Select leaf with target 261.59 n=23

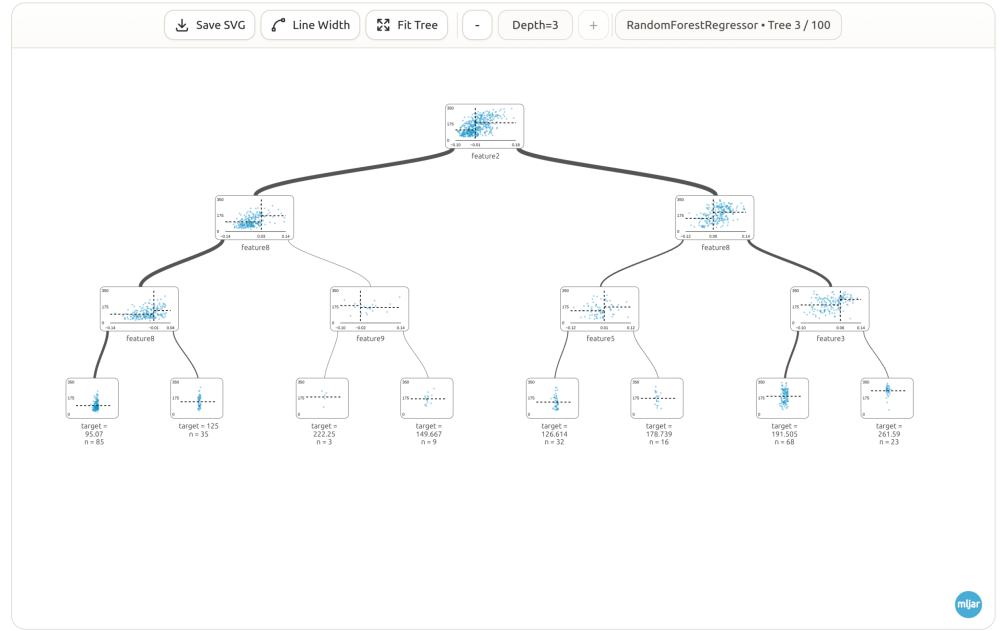click(887, 398)
